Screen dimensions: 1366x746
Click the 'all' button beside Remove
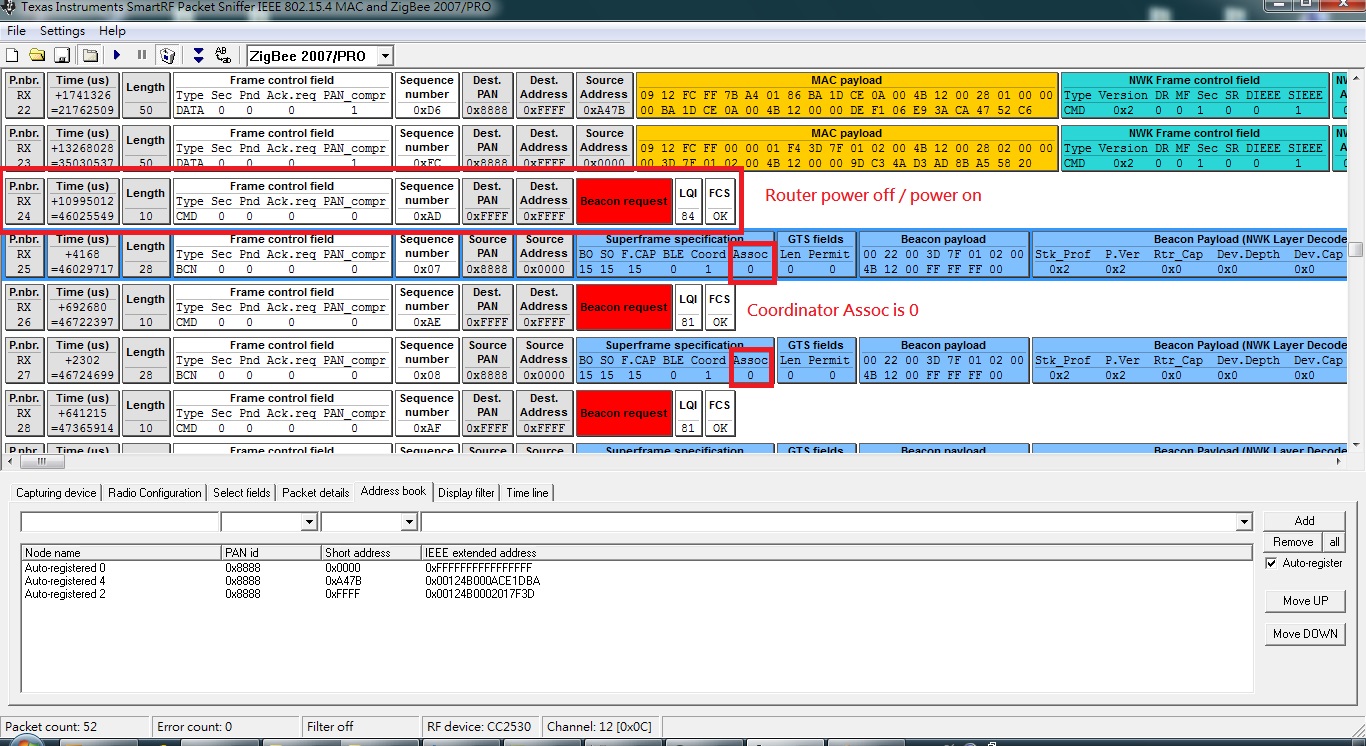click(x=1334, y=542)
